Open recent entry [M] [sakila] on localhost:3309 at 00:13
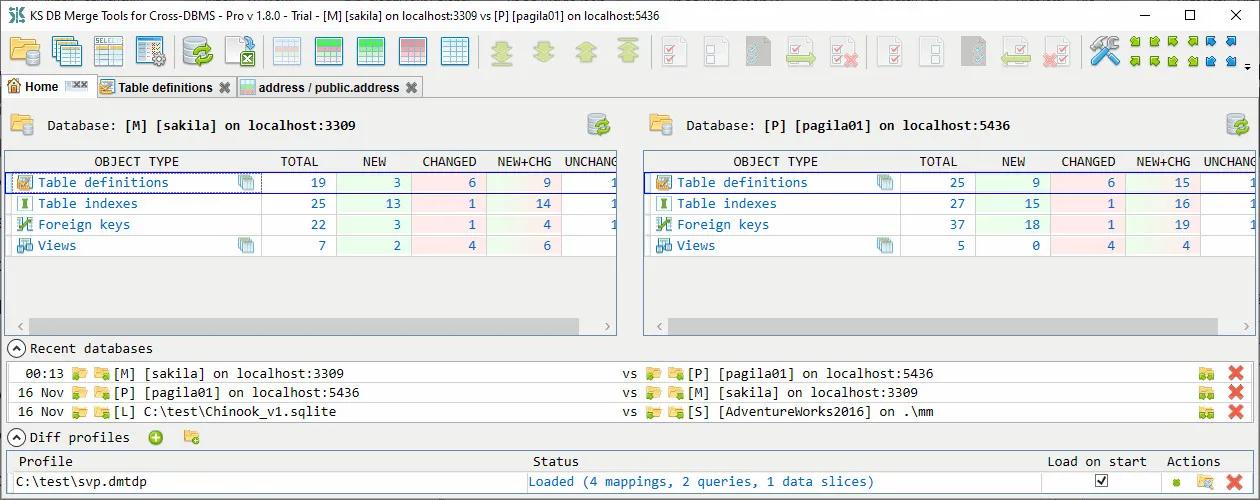The image size is (1260, 500). point(228,373)
